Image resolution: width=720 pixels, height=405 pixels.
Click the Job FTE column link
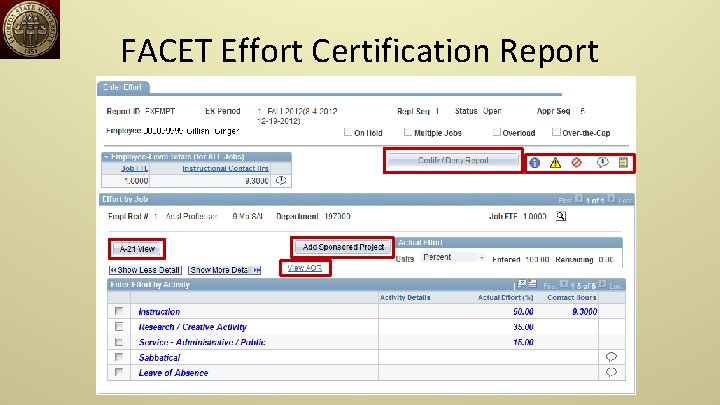point(135,169)
